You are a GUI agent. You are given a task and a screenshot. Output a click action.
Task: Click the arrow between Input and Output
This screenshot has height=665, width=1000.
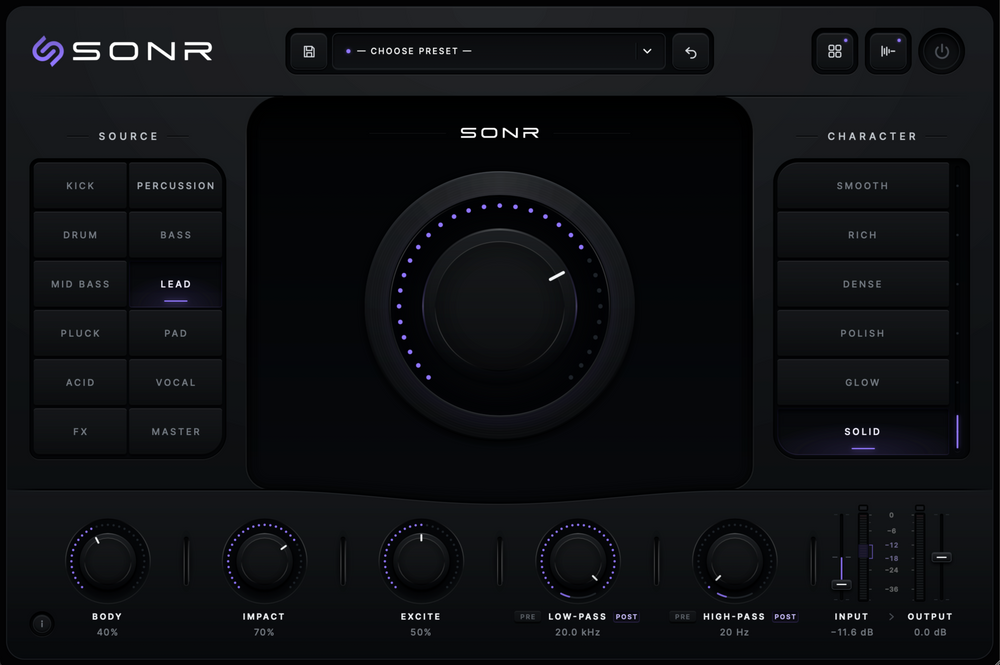(x=891, y=617)
